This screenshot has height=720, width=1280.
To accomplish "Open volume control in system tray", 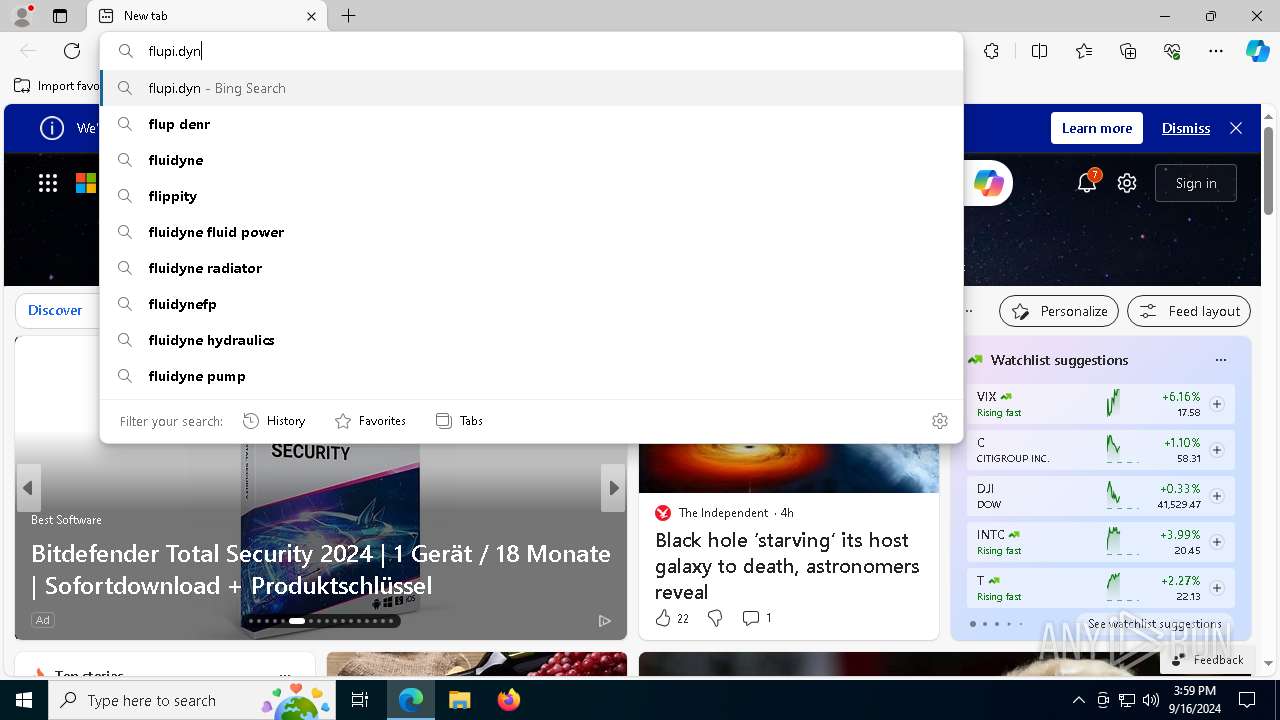I will pyautogui.click(x=1151, y=700).
